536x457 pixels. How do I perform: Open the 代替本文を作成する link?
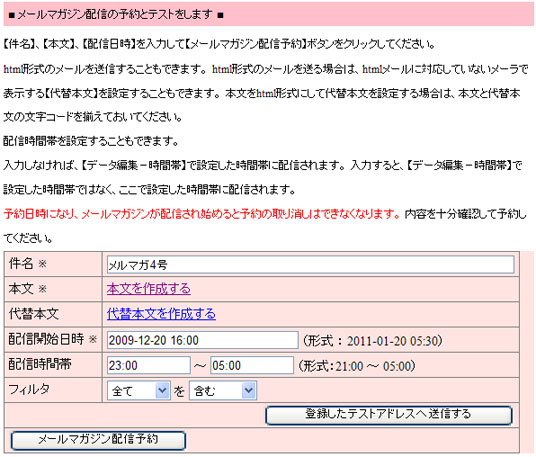coord(161,314)
